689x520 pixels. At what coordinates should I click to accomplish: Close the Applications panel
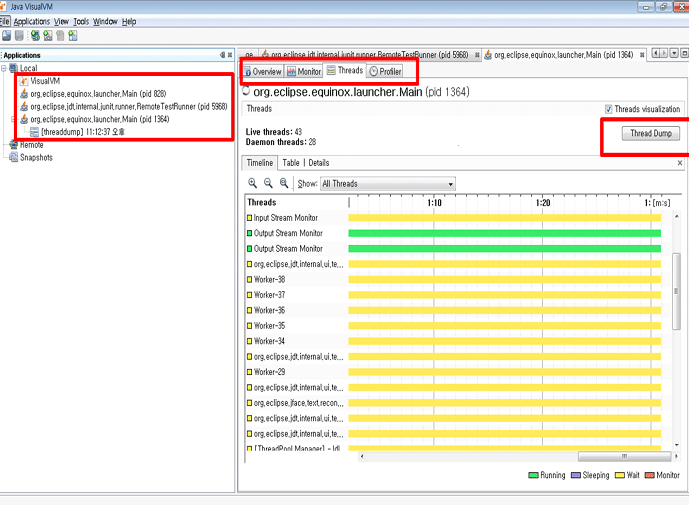click(x=230, y=55)
